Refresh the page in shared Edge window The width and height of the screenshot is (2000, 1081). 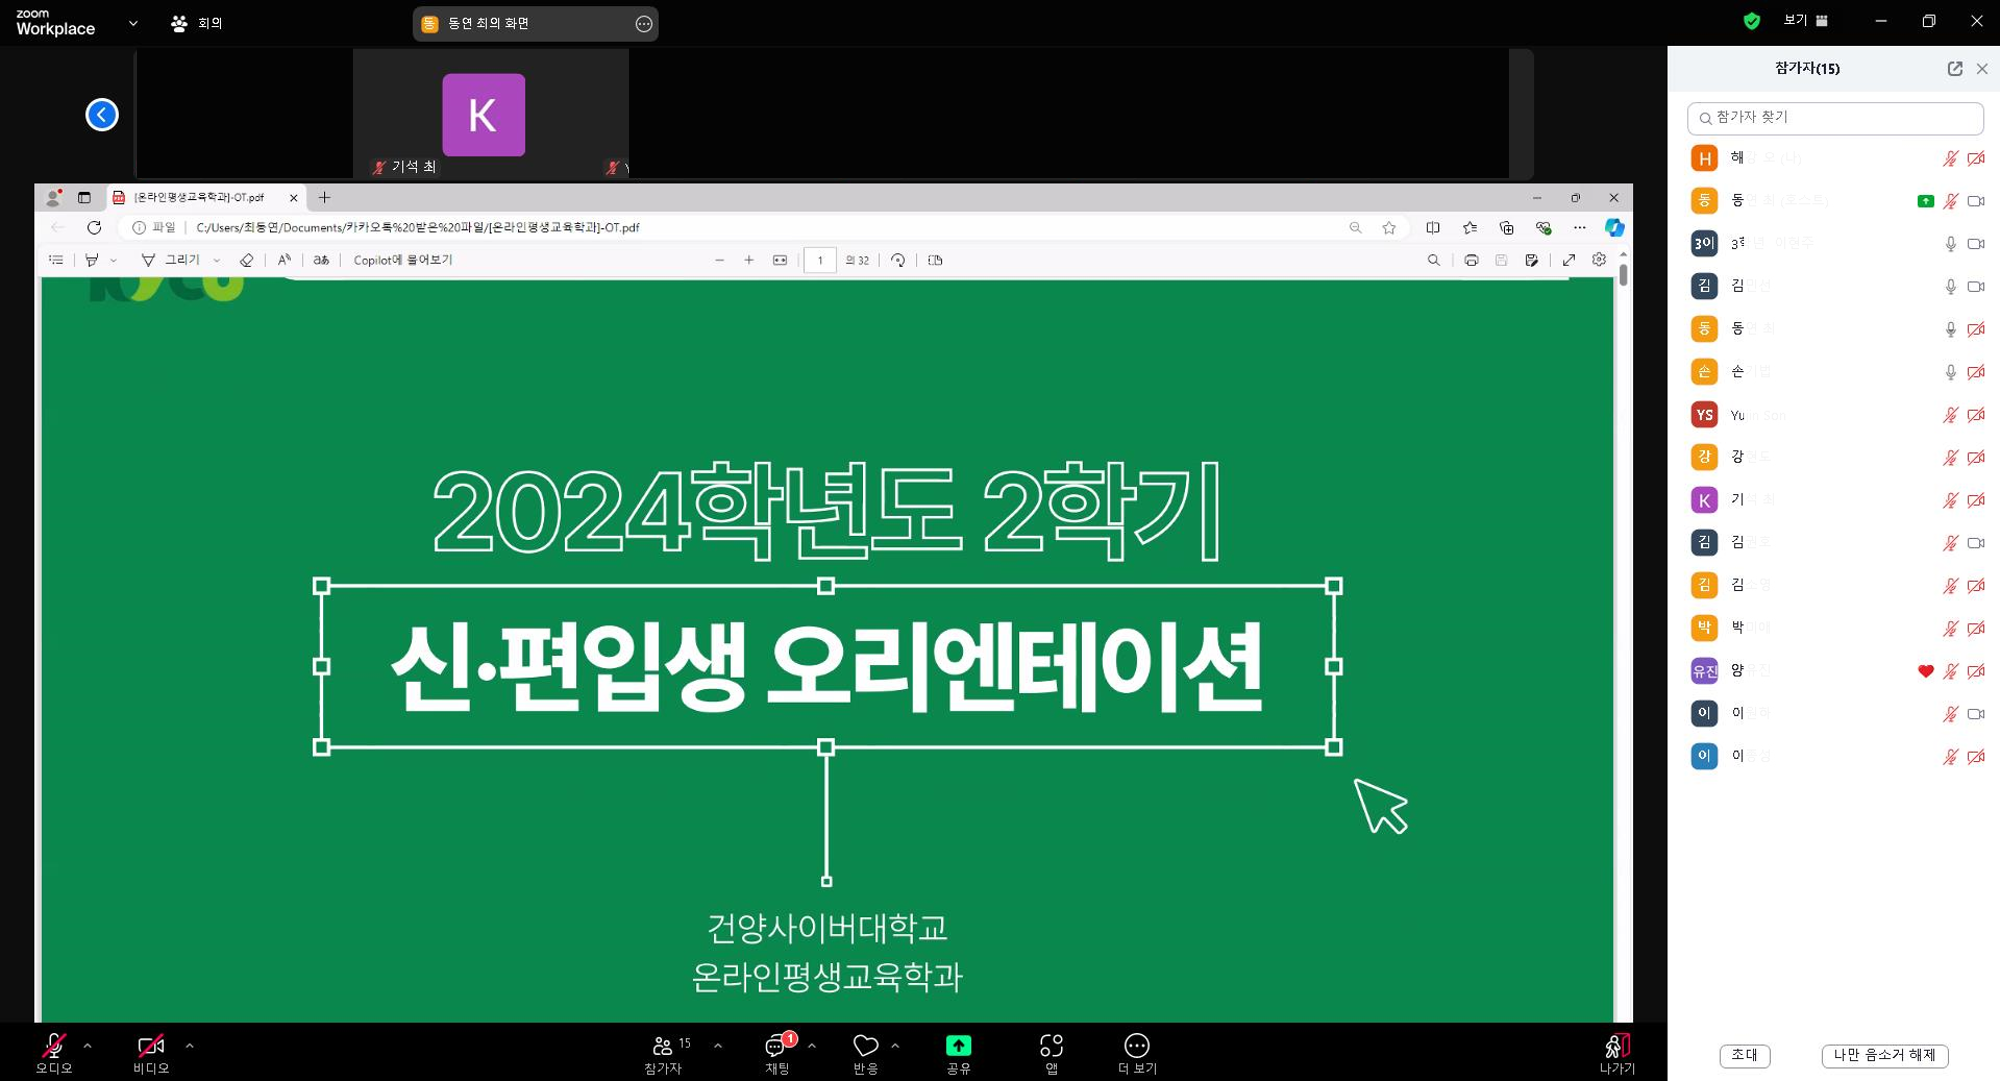(x=94, y=228)
